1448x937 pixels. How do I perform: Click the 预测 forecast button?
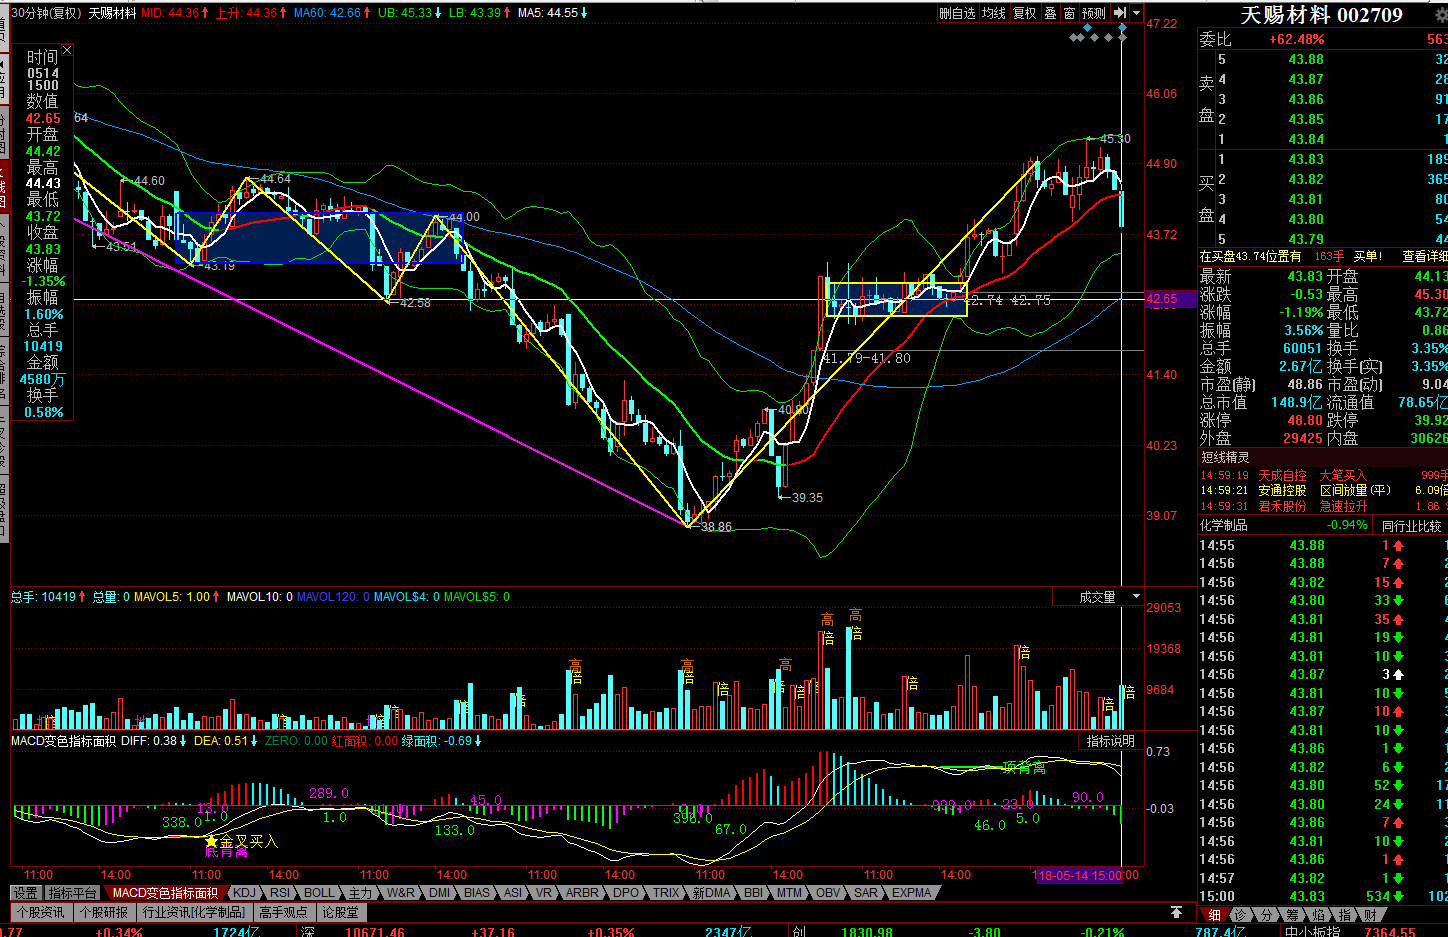[1094, 13]
